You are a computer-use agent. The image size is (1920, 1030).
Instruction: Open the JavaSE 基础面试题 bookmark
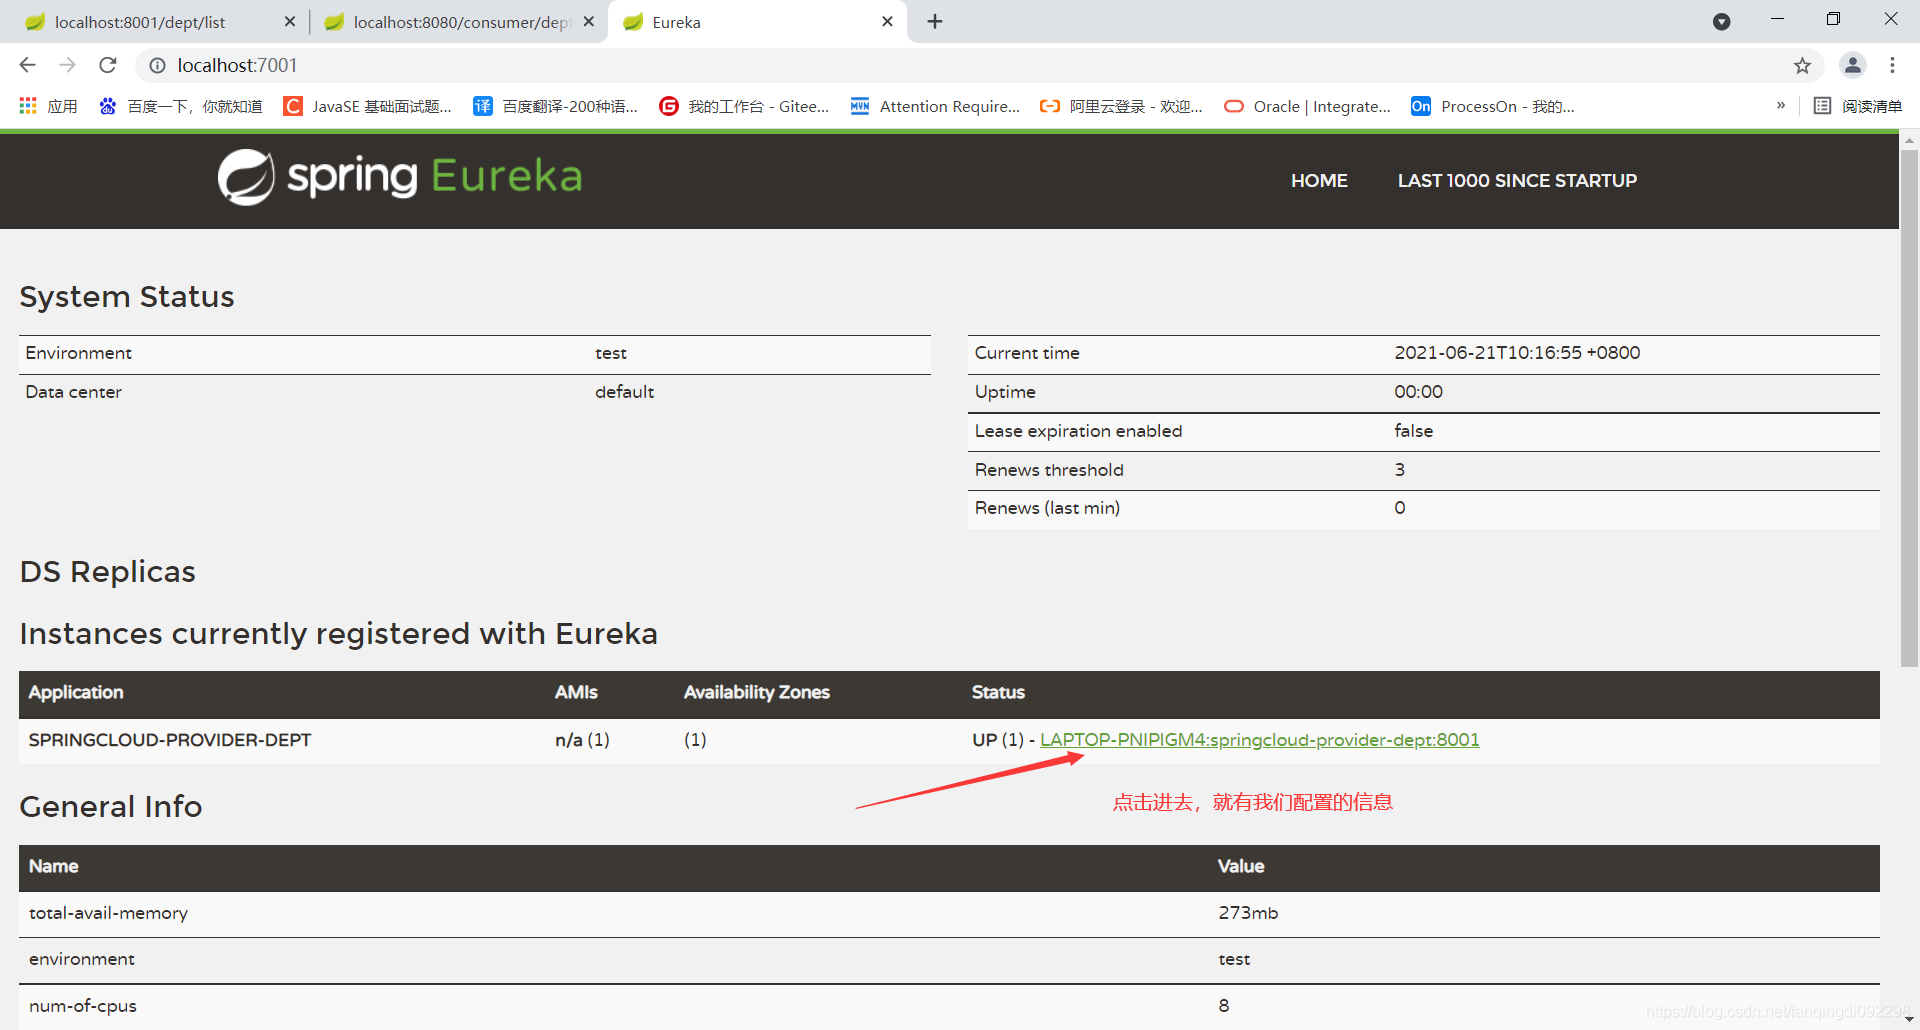(x=368, y=106)
